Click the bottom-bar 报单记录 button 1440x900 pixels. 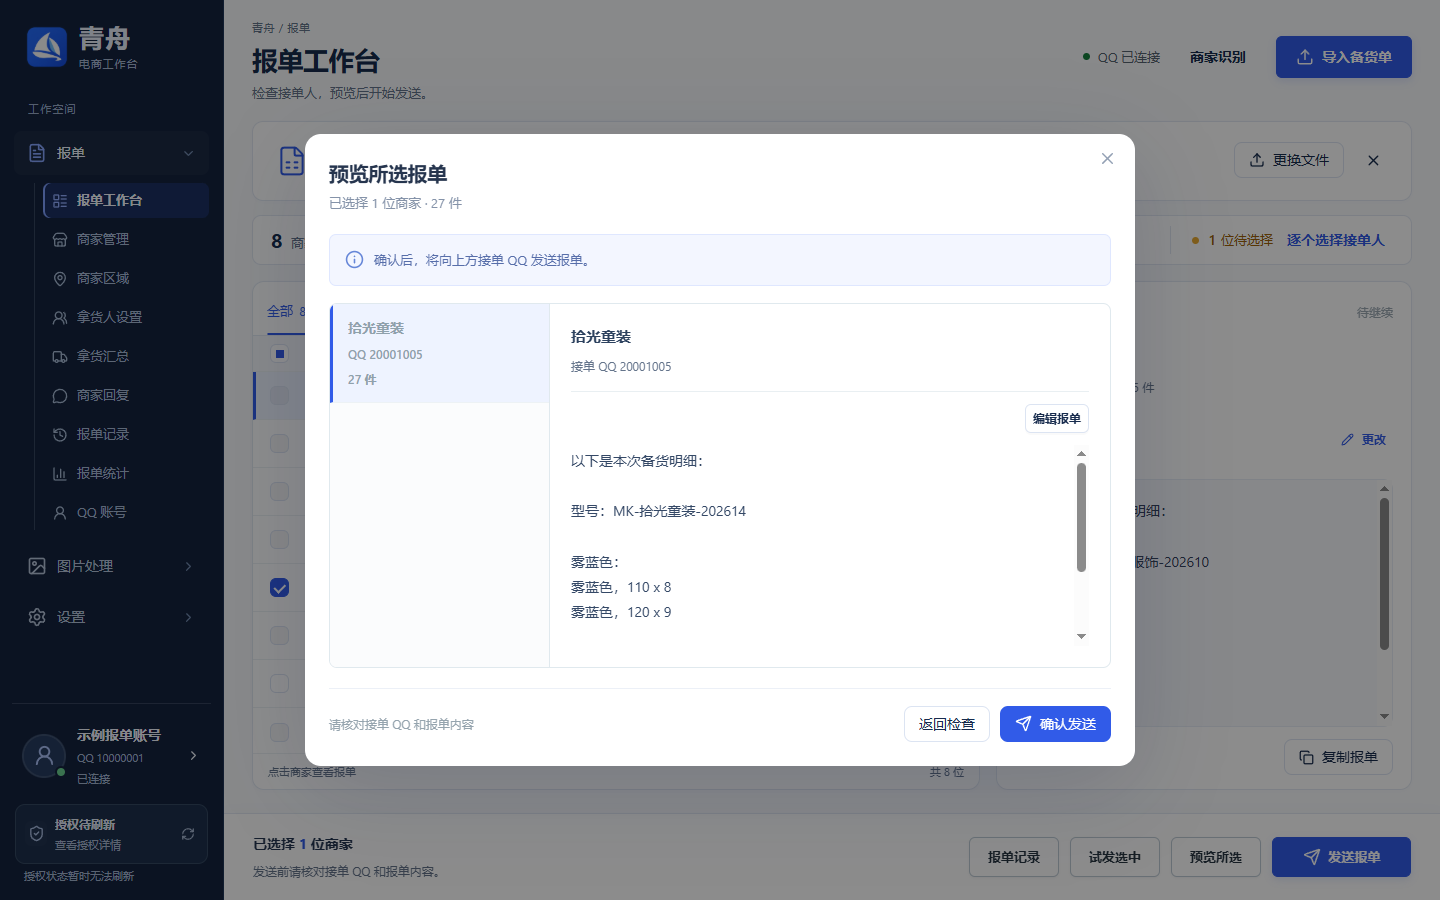pyautogui.click(x=1013, y=857)
